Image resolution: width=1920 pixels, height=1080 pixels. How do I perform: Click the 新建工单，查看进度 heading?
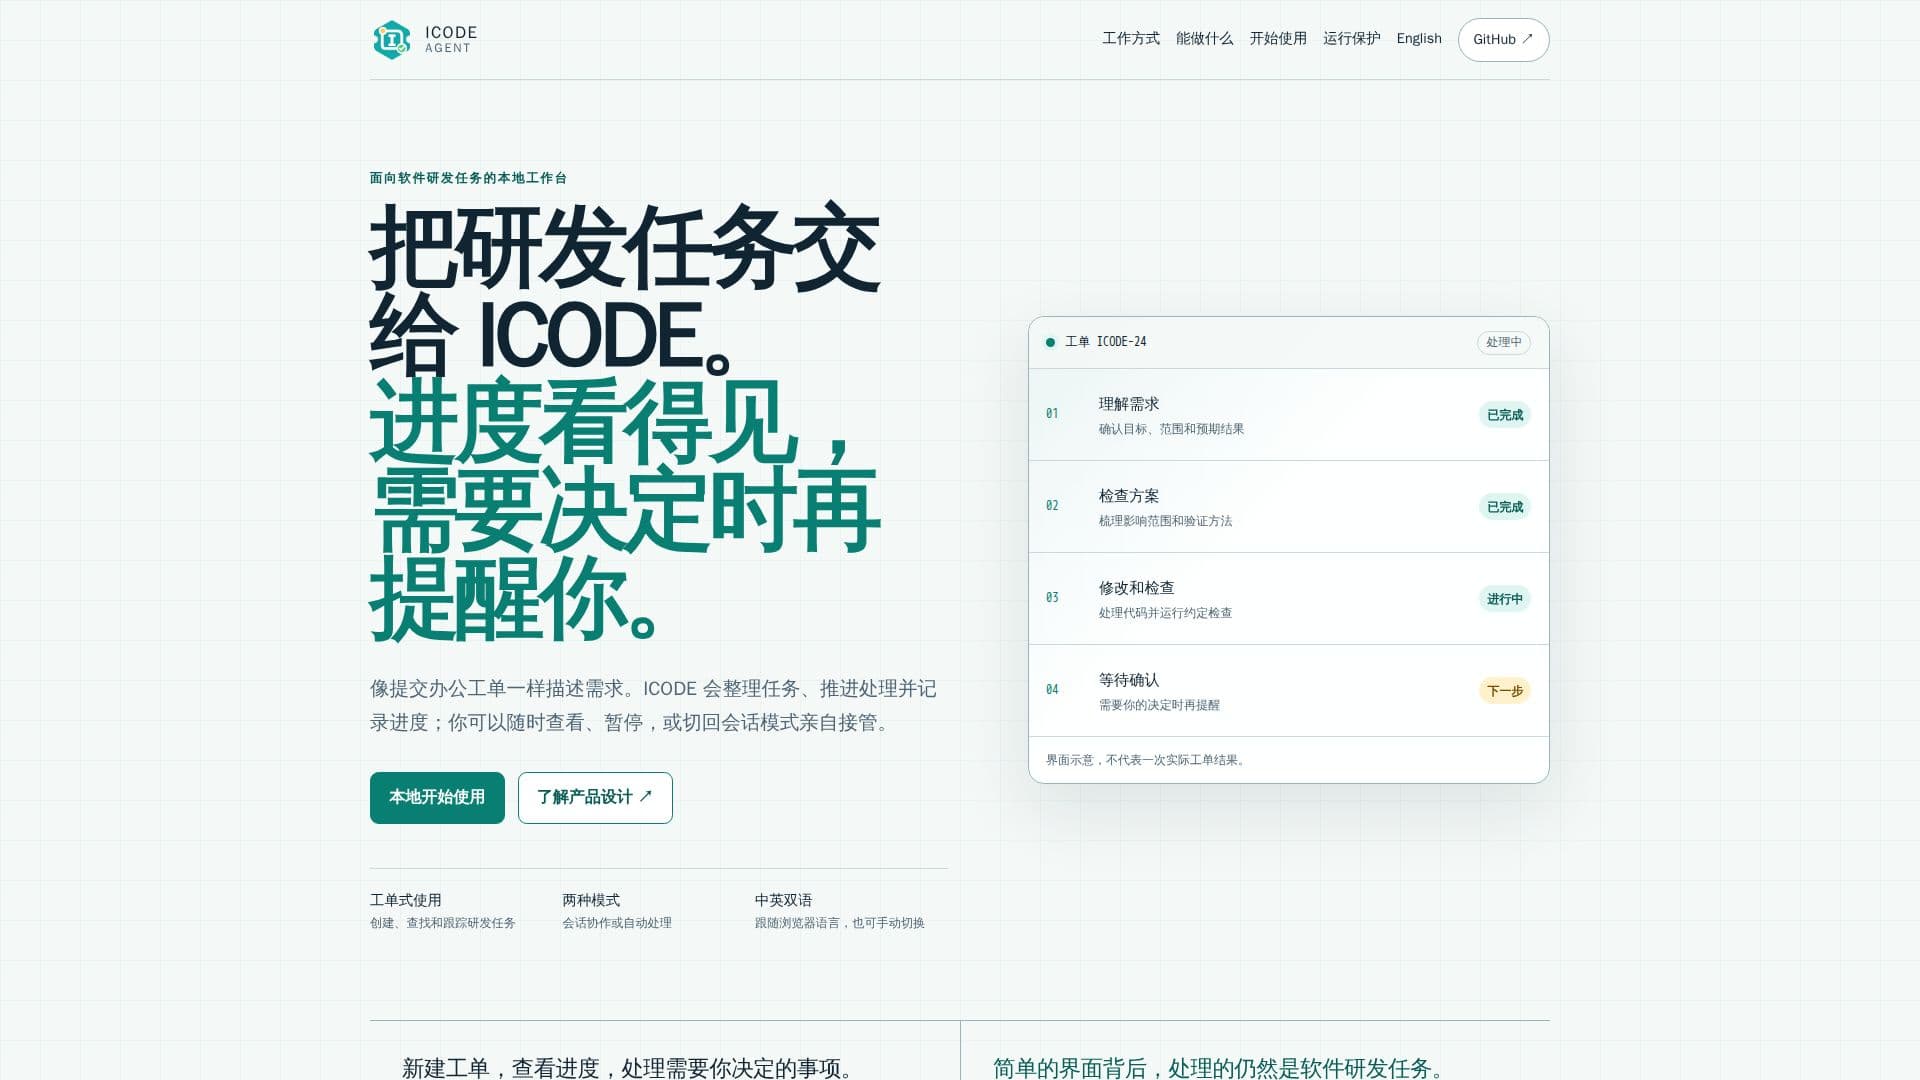pos(630,1068)
